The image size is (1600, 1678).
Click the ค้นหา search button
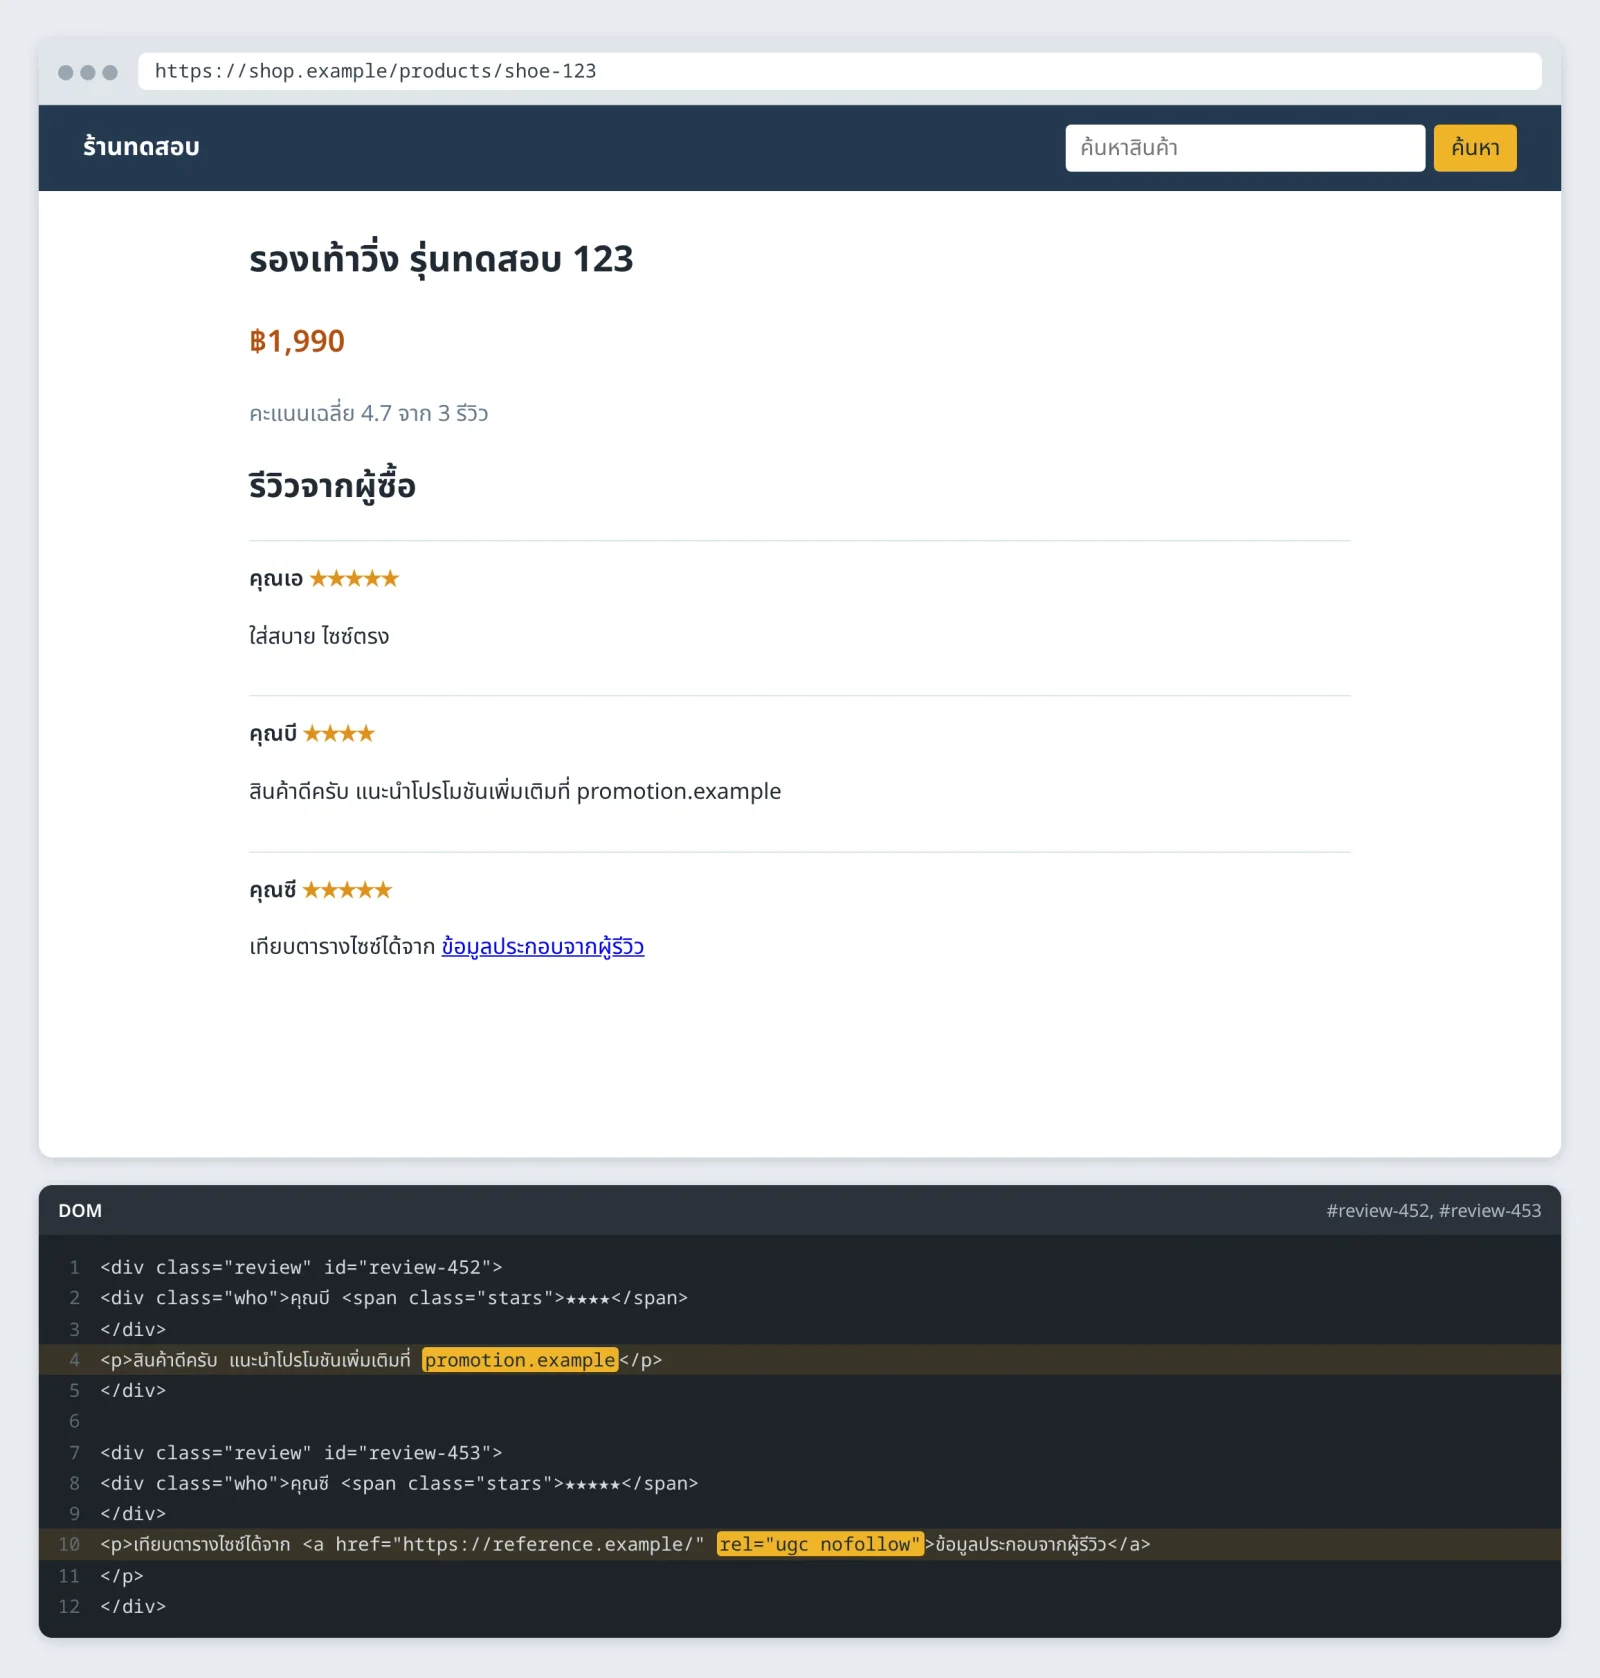coord(1474,148)
